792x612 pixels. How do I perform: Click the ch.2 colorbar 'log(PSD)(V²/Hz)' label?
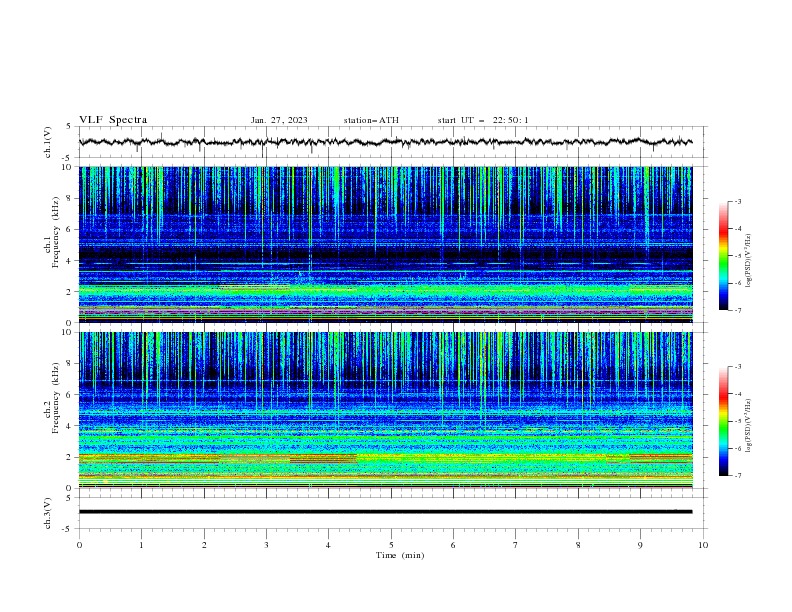[x=748, y=426]
